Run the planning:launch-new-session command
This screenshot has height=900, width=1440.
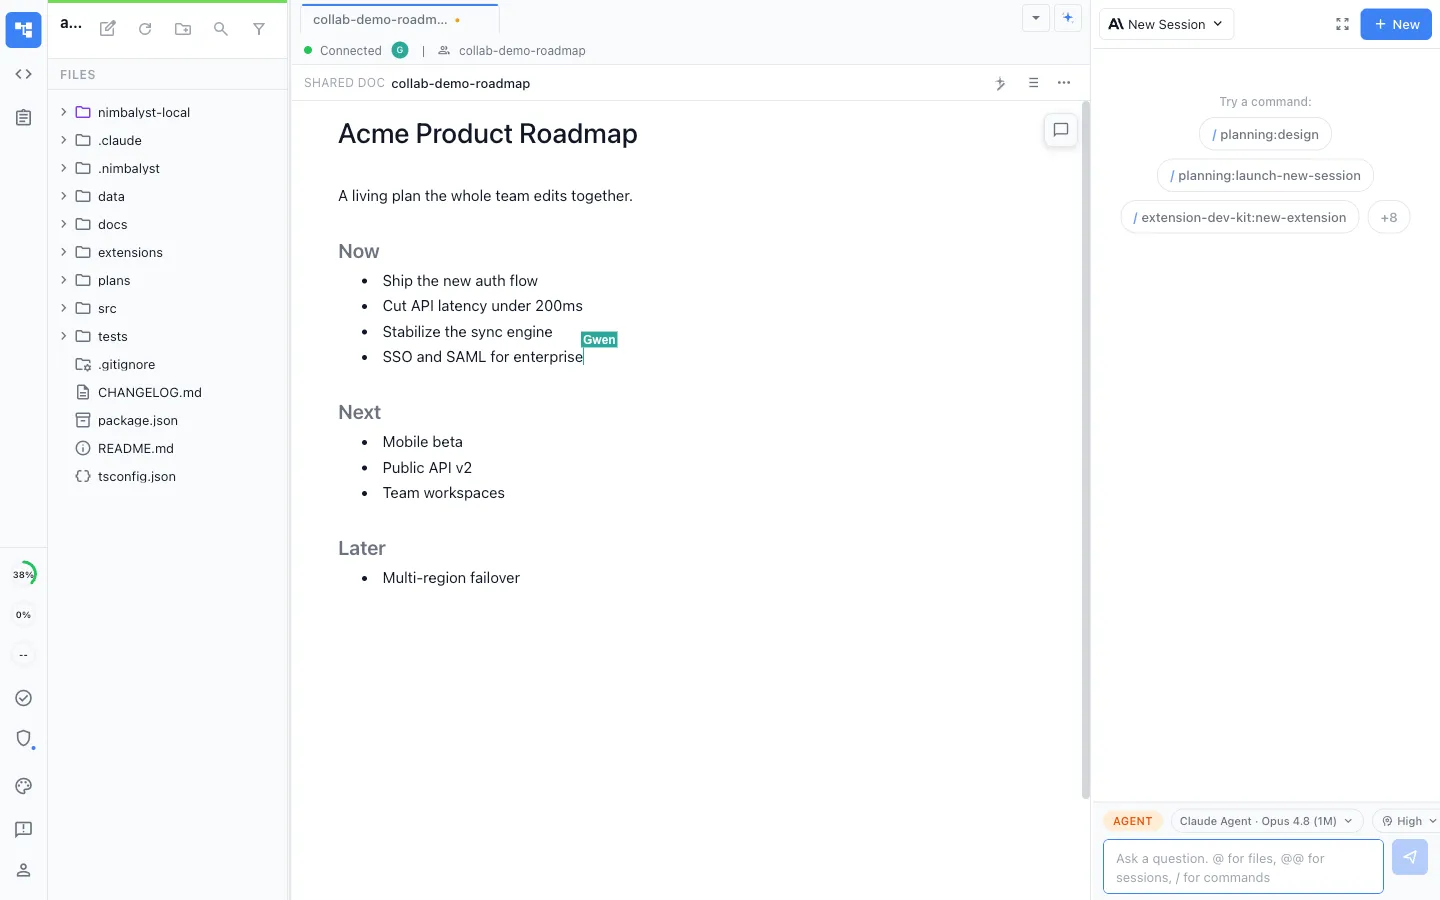1265,176
